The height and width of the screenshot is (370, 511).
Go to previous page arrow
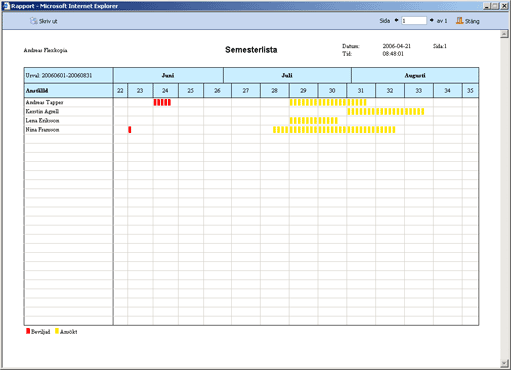point(396,20)
